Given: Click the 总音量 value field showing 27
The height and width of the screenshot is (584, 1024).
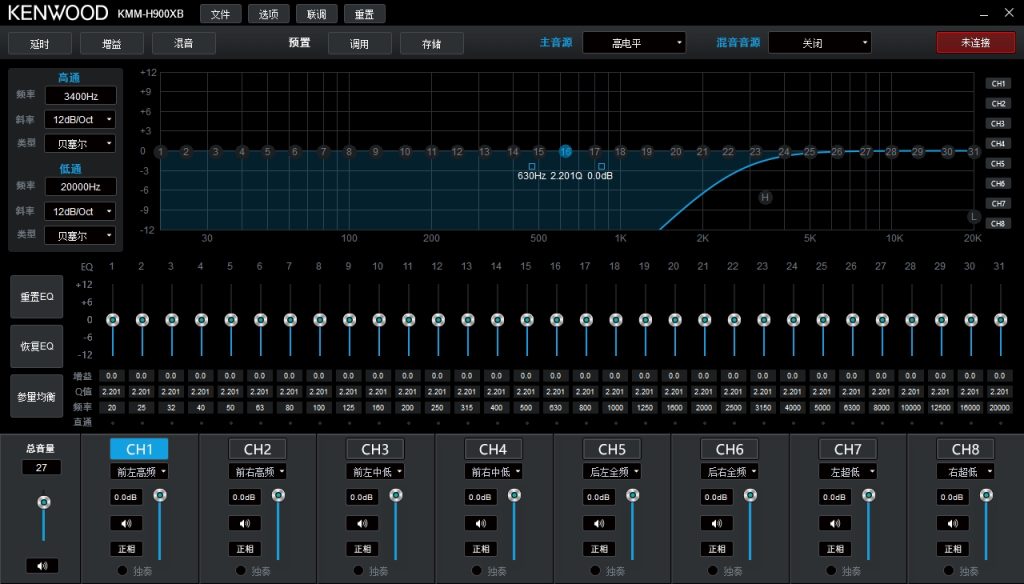Looking at the screenshot, I should (41, 468).
